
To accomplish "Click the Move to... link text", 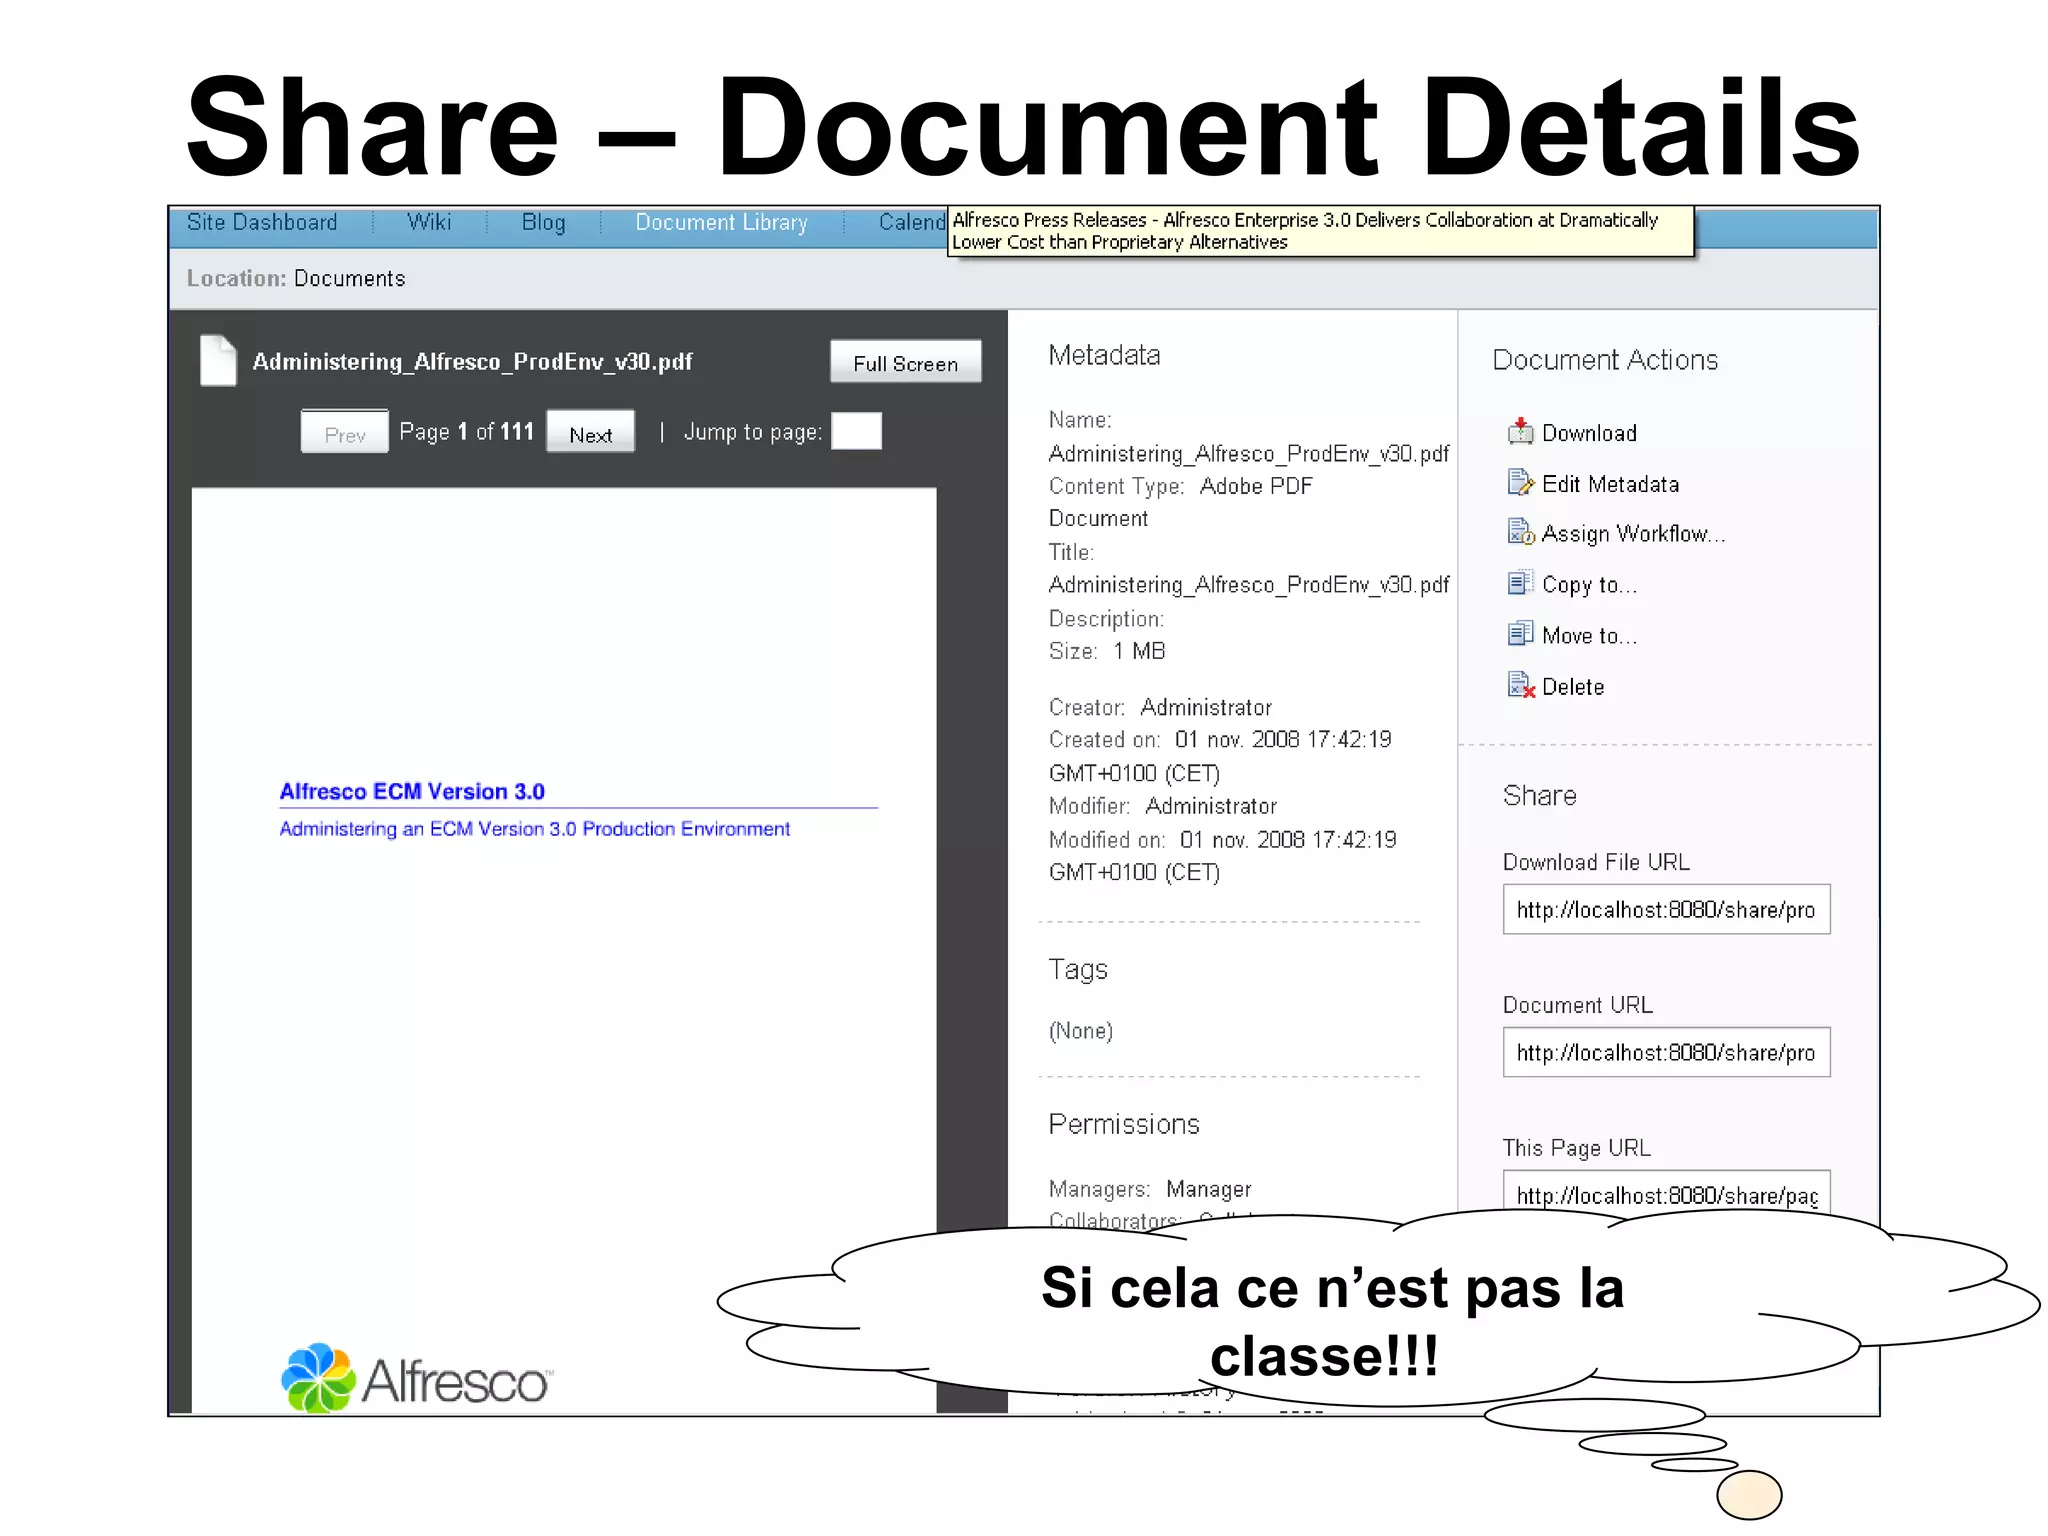I will point(1589,636).
